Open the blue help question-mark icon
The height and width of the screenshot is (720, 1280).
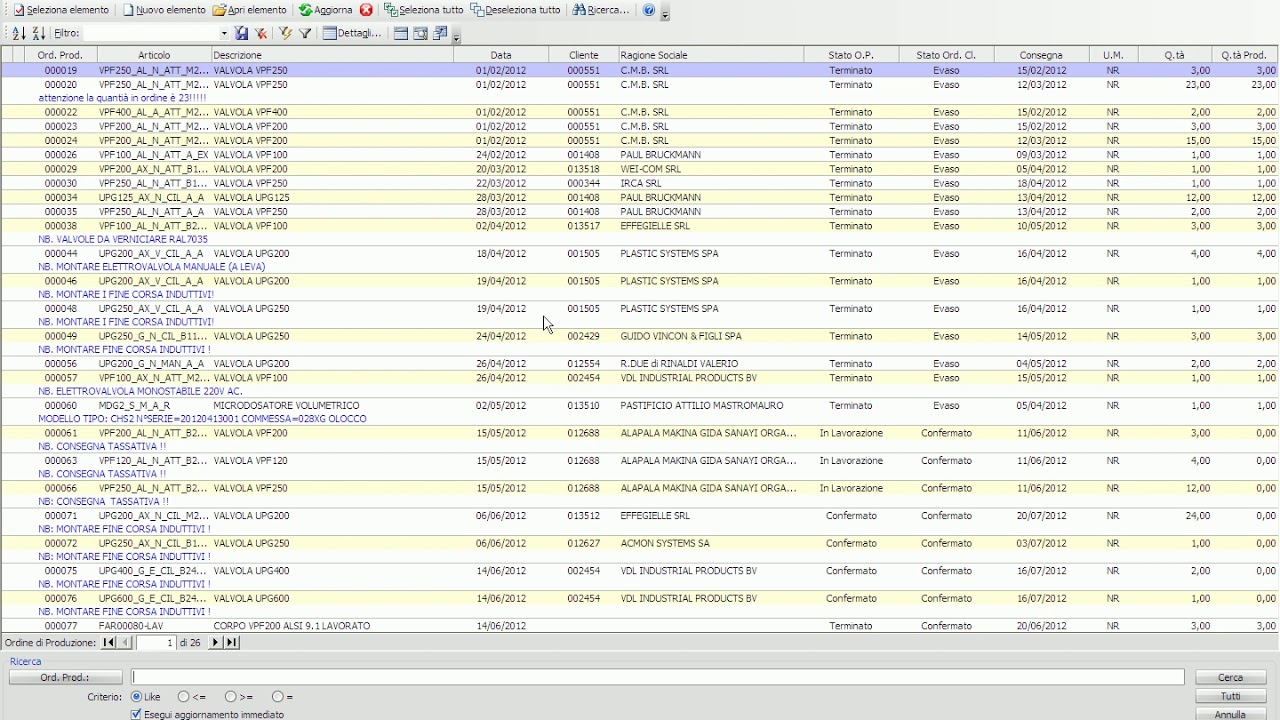coord(649,10)
